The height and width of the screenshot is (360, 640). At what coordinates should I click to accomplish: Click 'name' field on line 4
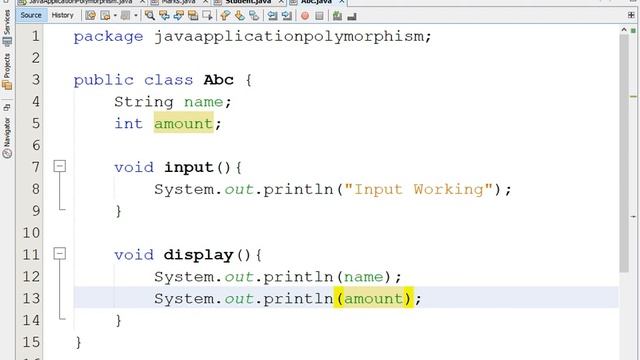(x=204, y=102)
